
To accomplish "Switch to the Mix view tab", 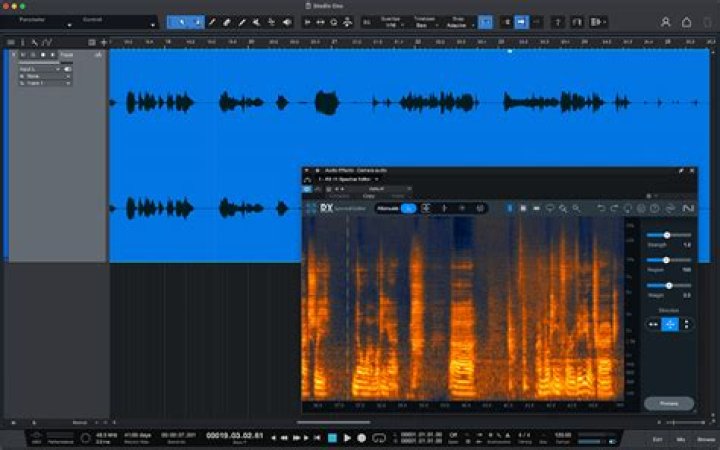I will point(681,440).
